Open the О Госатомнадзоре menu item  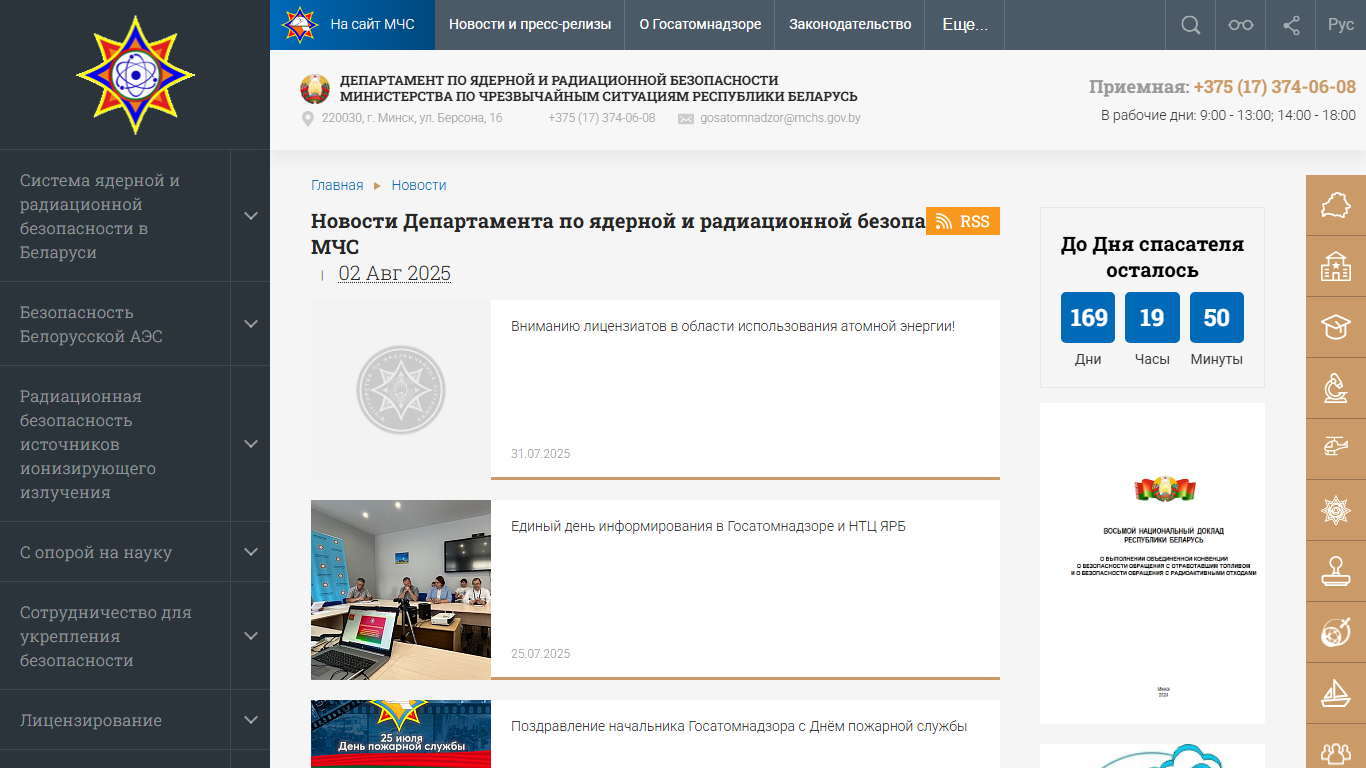coord(700,25)
